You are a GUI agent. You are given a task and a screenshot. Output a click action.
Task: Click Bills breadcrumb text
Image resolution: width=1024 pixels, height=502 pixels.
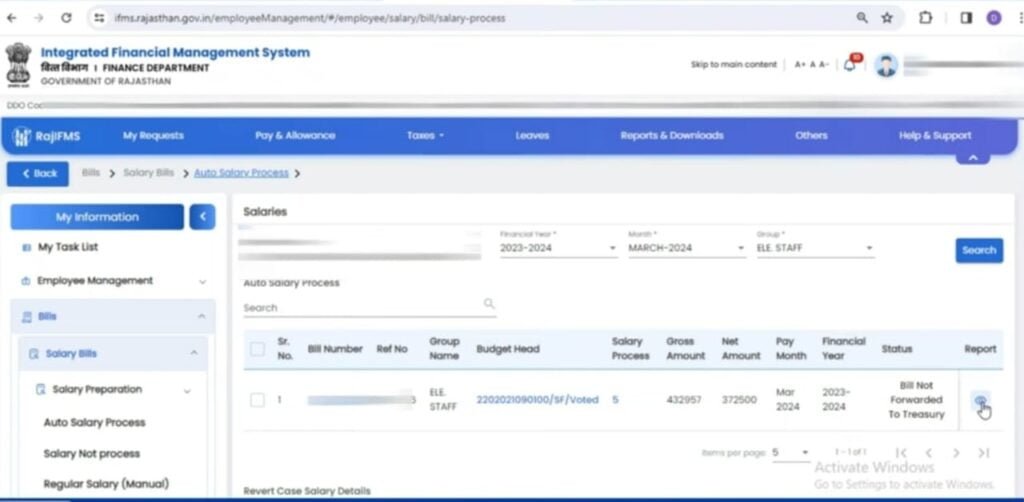click(x=91, y=173)
